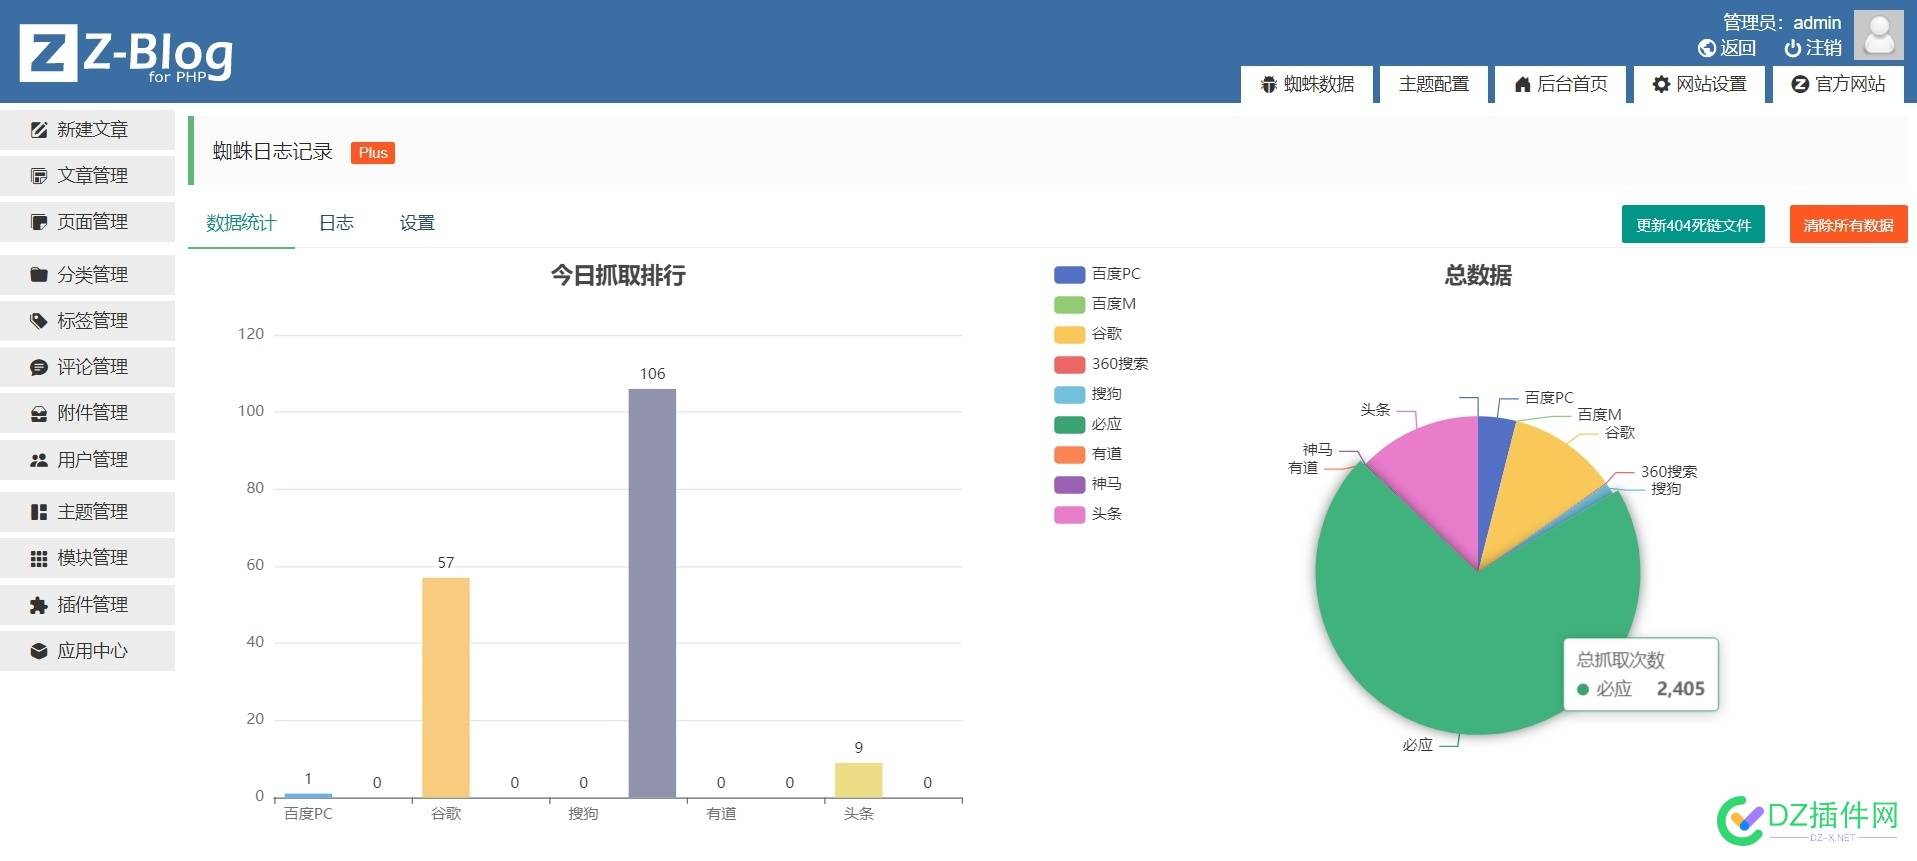Toggle the 搜狗 legend series

tap(1088, 394)
